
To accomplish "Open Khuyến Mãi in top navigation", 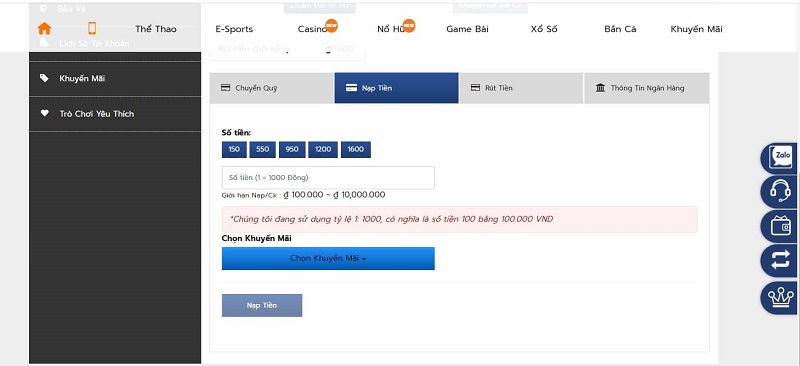I will coord(696,29).
